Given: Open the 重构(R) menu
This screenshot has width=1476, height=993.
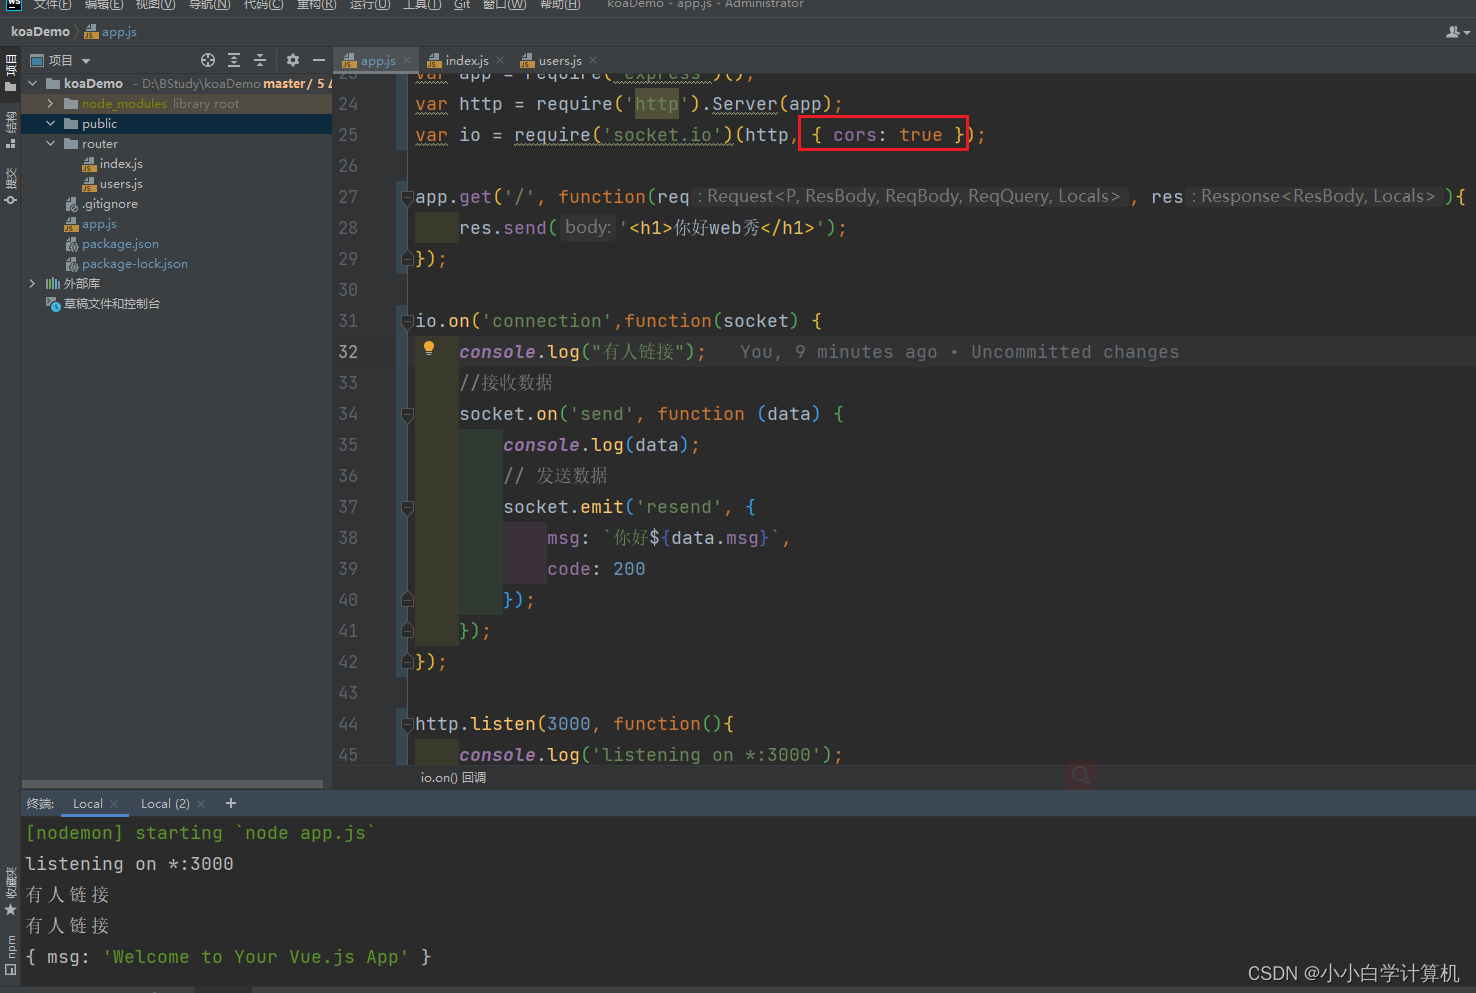Looking at the screenshot, I should coord(317,5).
